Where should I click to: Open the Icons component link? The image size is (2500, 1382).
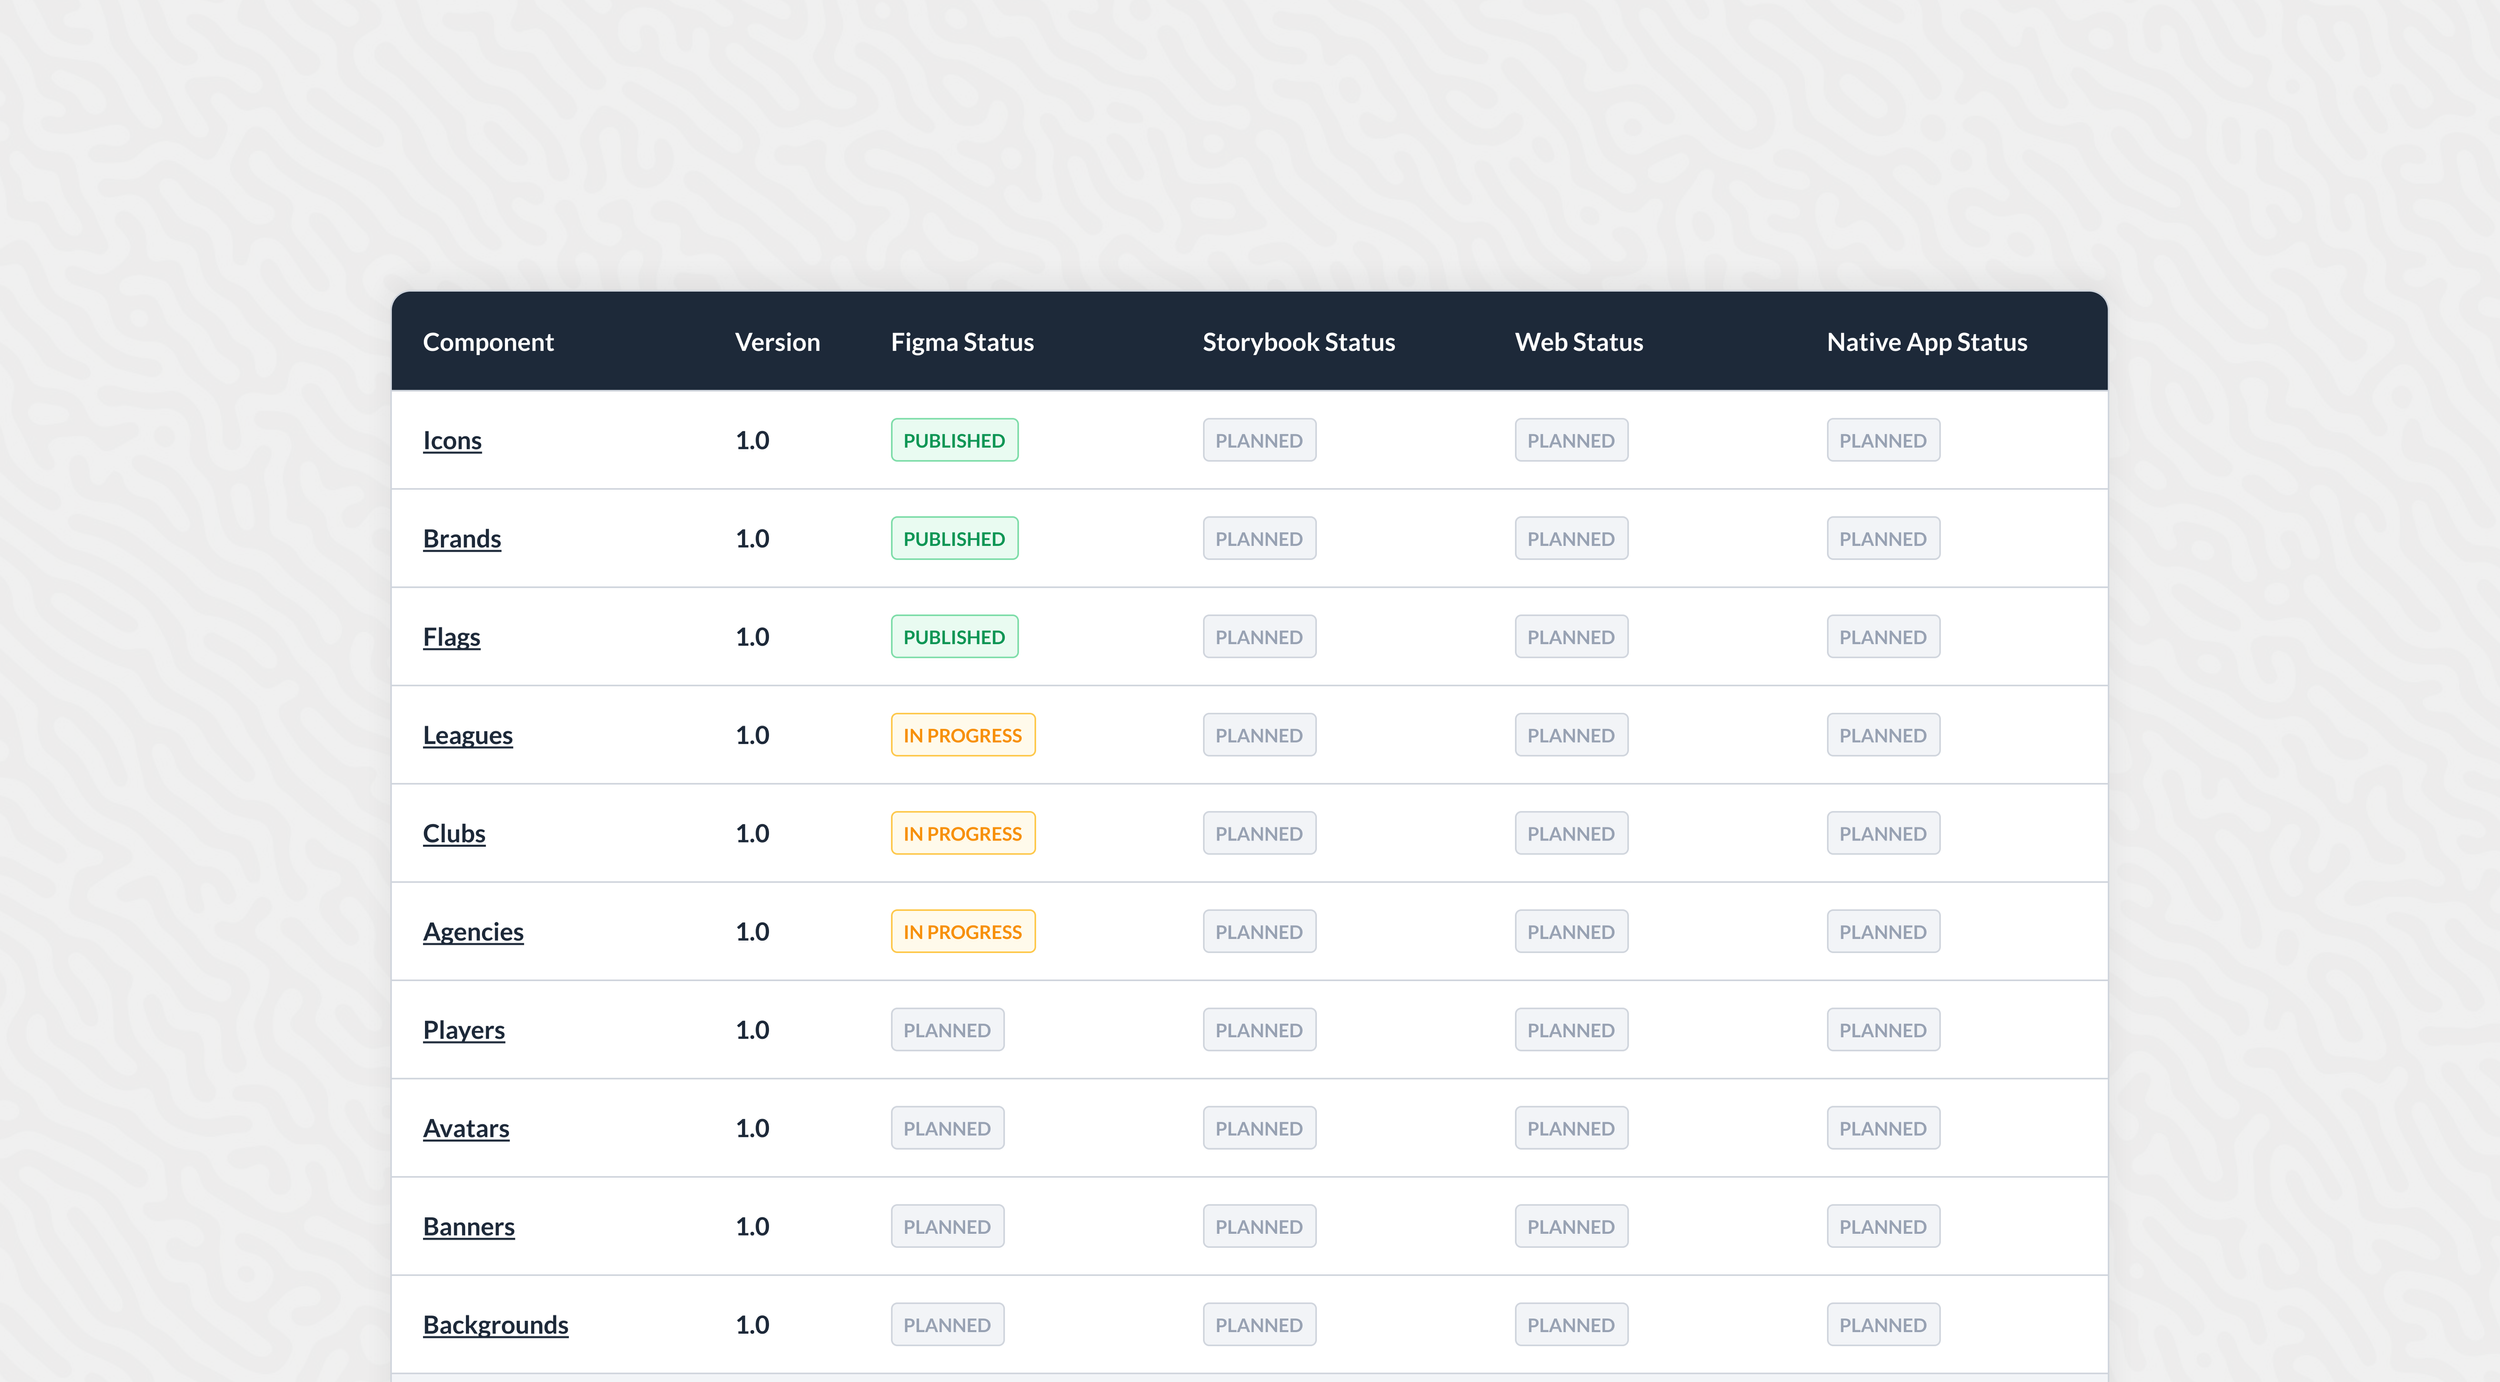[x=452, y=440]
